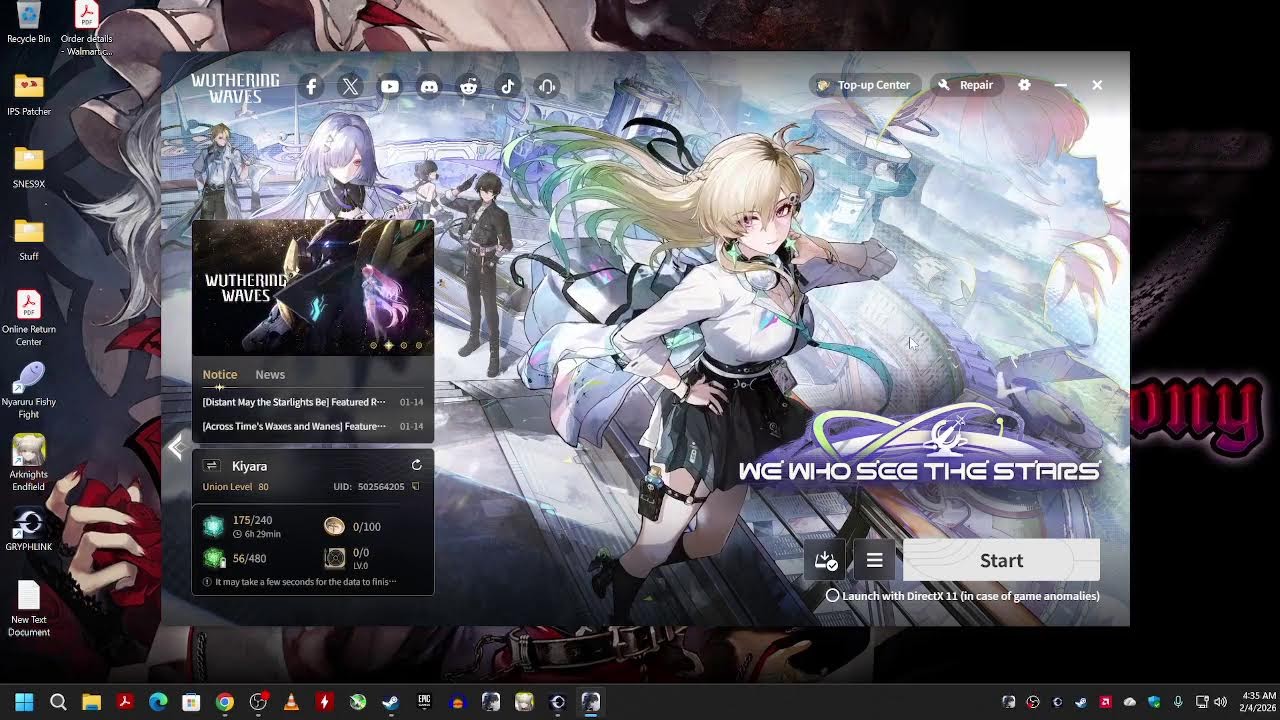Screen dimensions: 1280x720
Task: Select the SNES9X folder on desktop
Action: click(x=28, y=168)
